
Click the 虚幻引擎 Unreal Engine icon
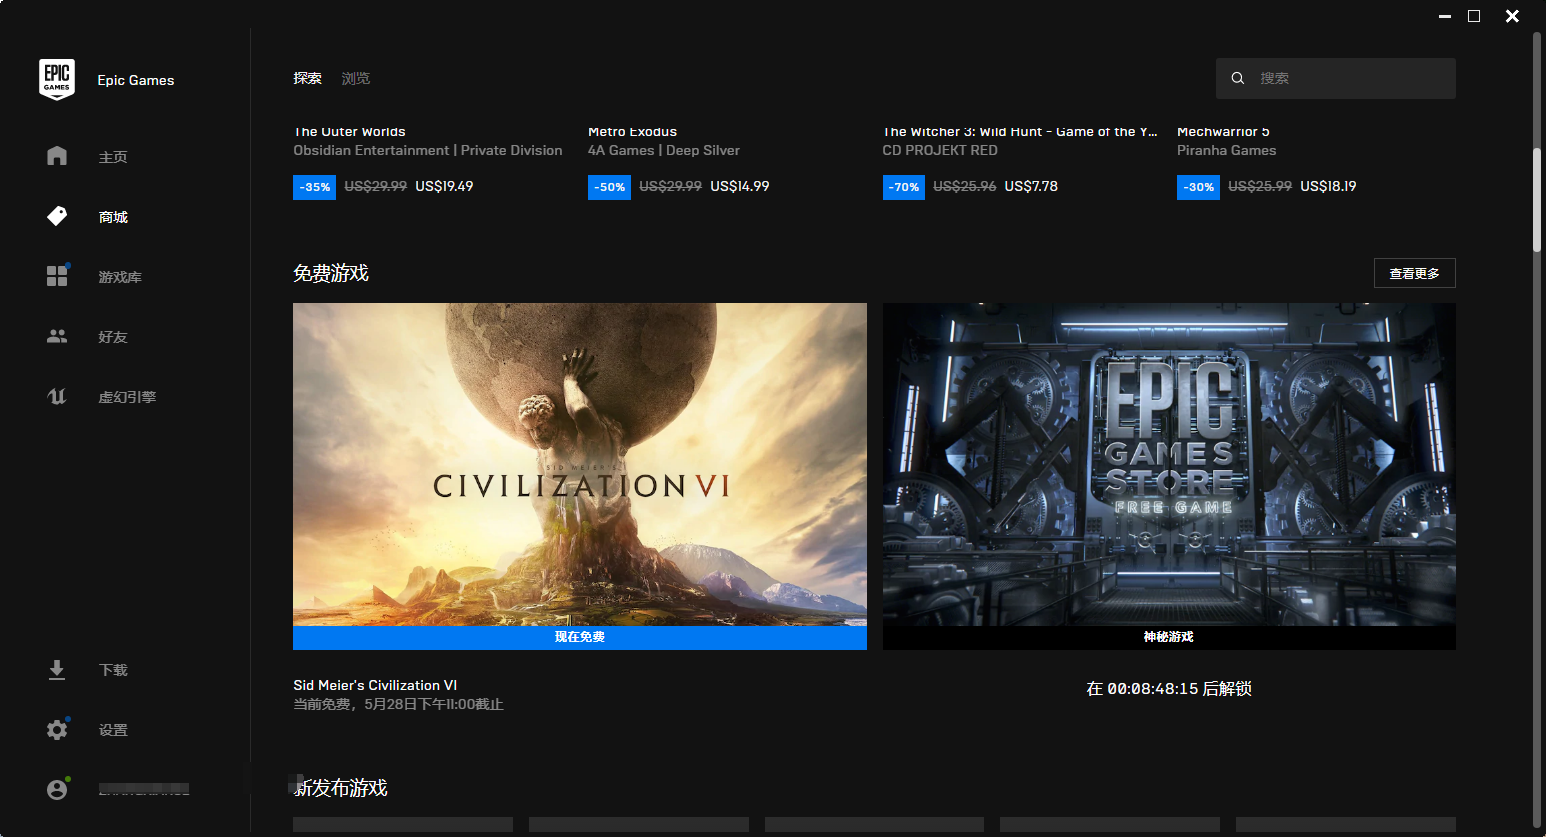click(57, 396)
